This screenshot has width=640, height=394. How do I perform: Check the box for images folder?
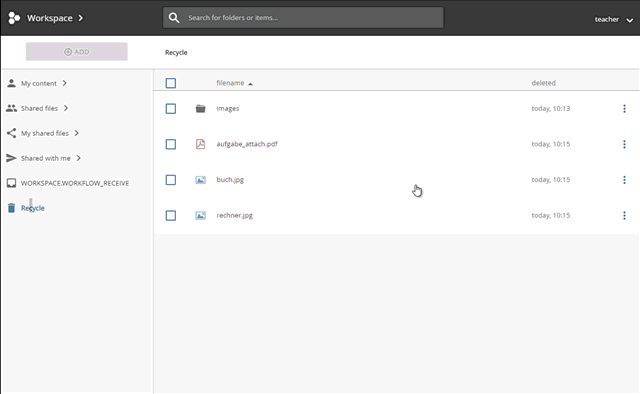(171, 109)
